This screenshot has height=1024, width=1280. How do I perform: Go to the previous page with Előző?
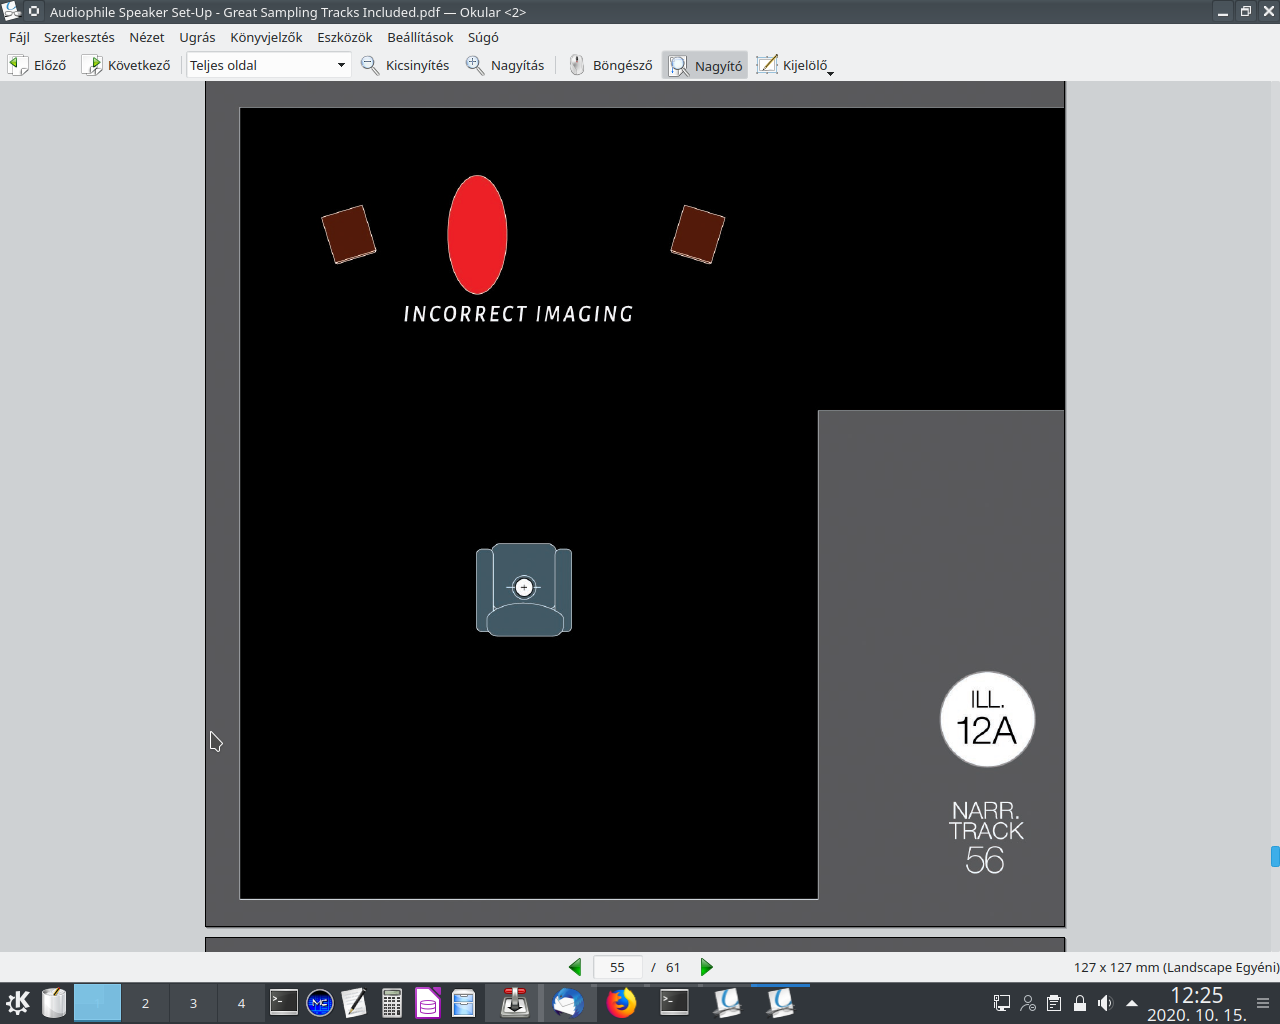click(x=36, y=64)
